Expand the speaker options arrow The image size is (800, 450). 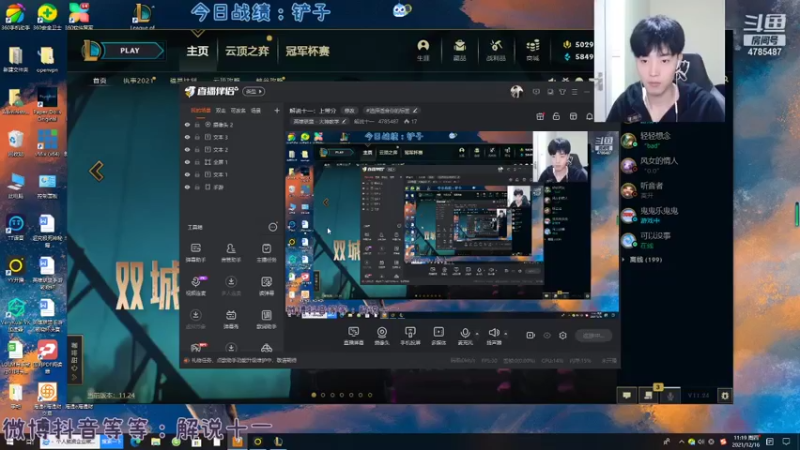click(506, 334)
